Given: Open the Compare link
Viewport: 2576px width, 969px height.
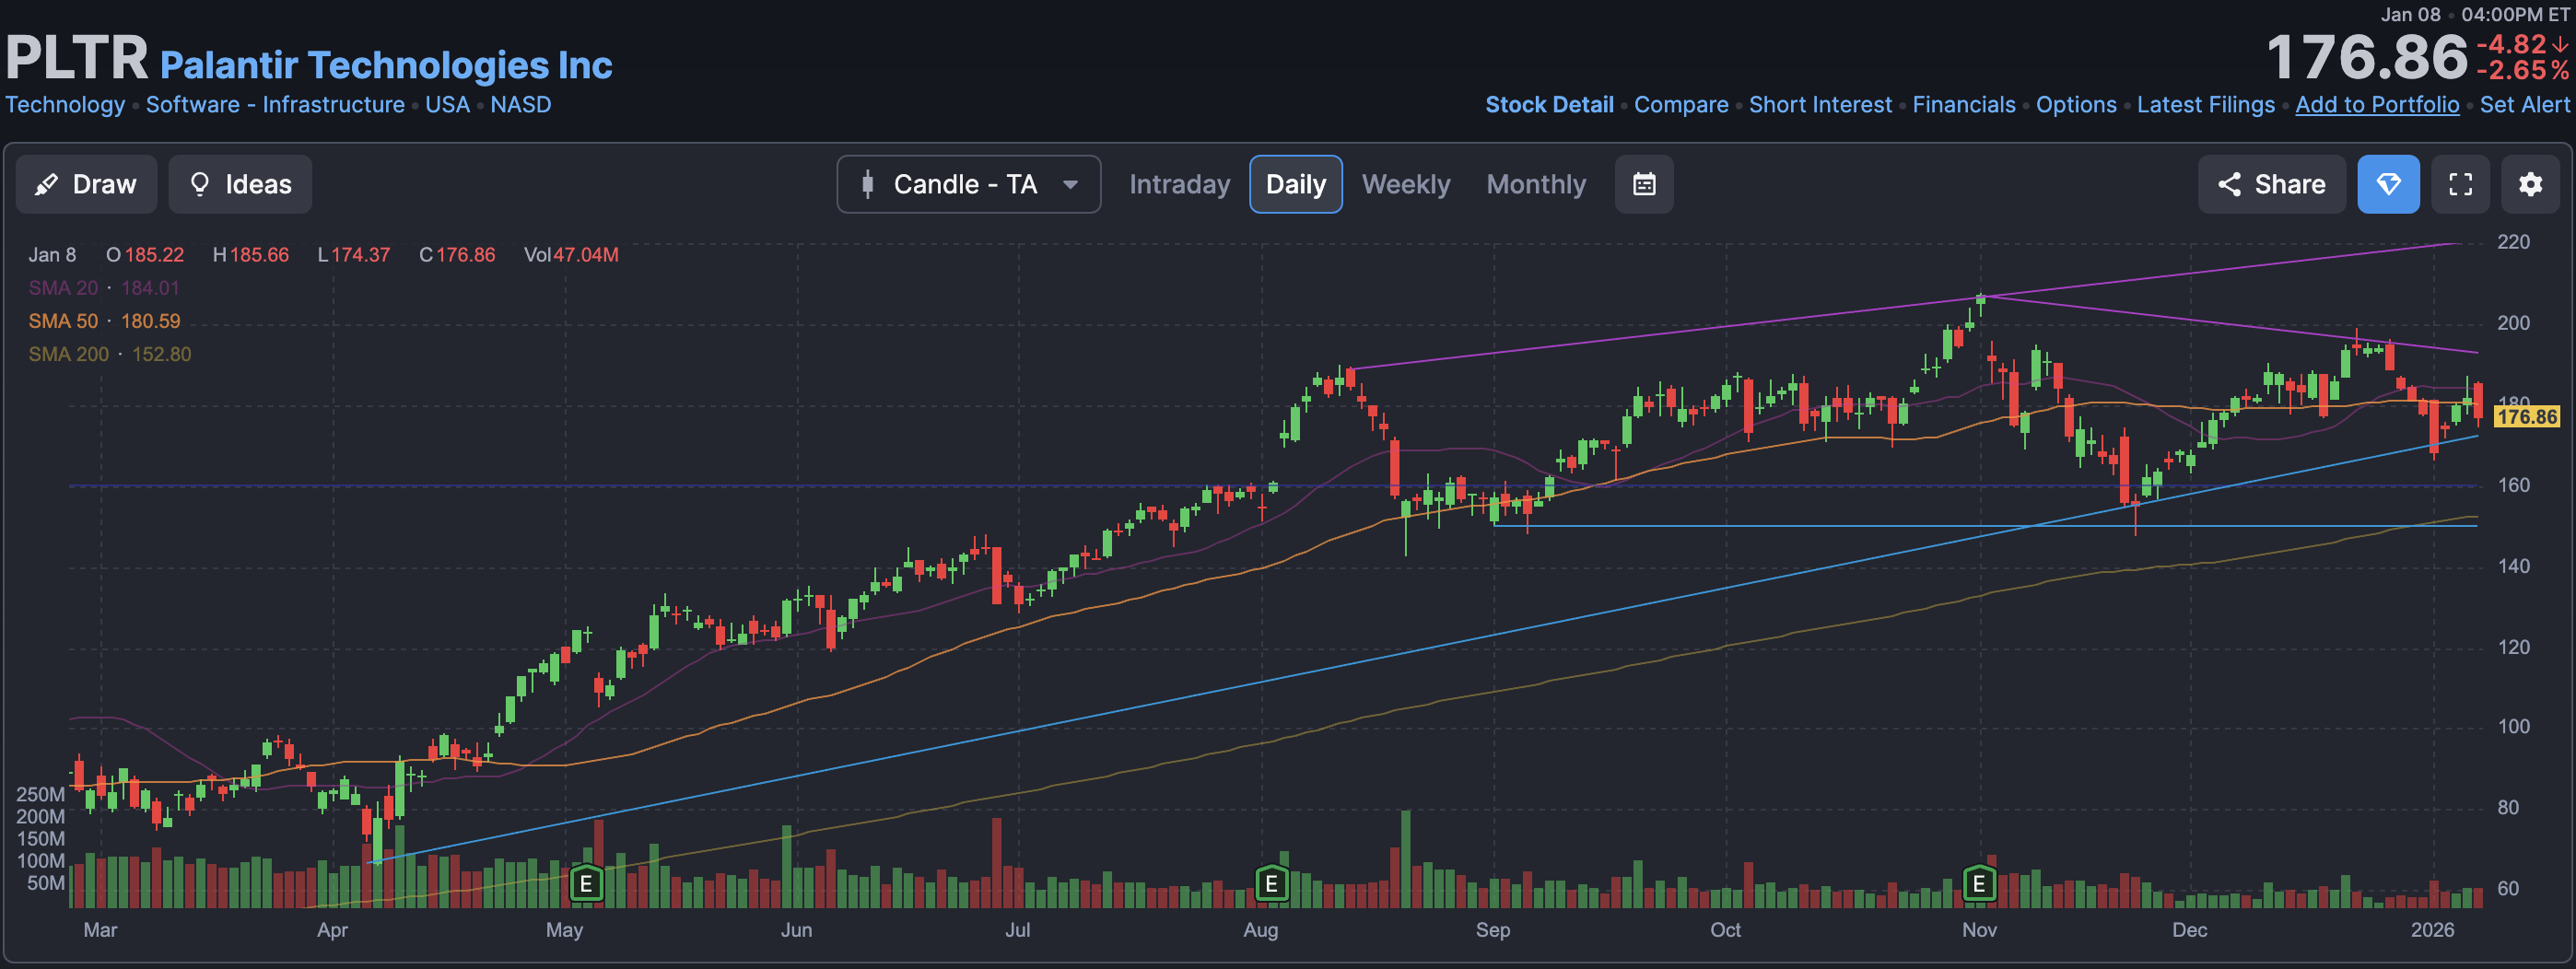Looking at the screenshot, I should coord(1681,105).
